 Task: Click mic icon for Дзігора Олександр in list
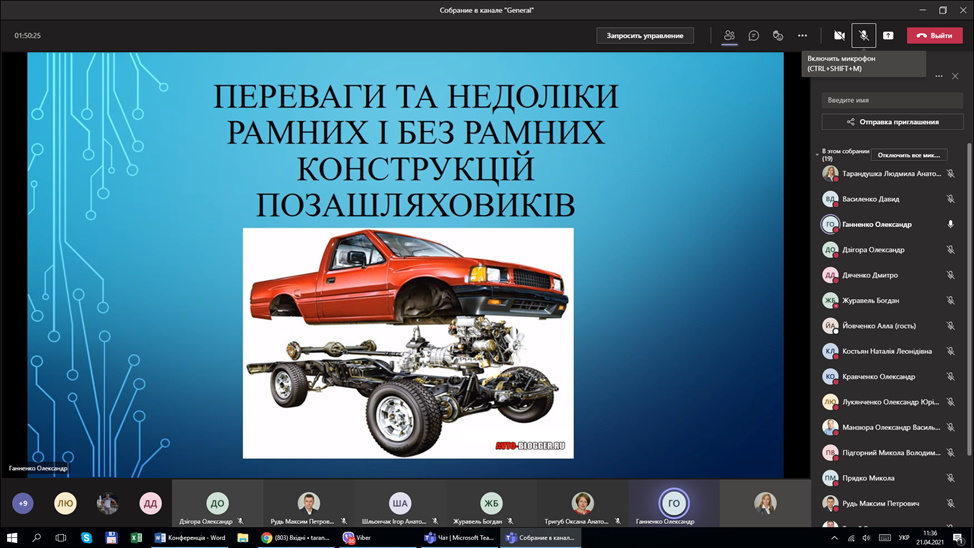coord(950,250)
